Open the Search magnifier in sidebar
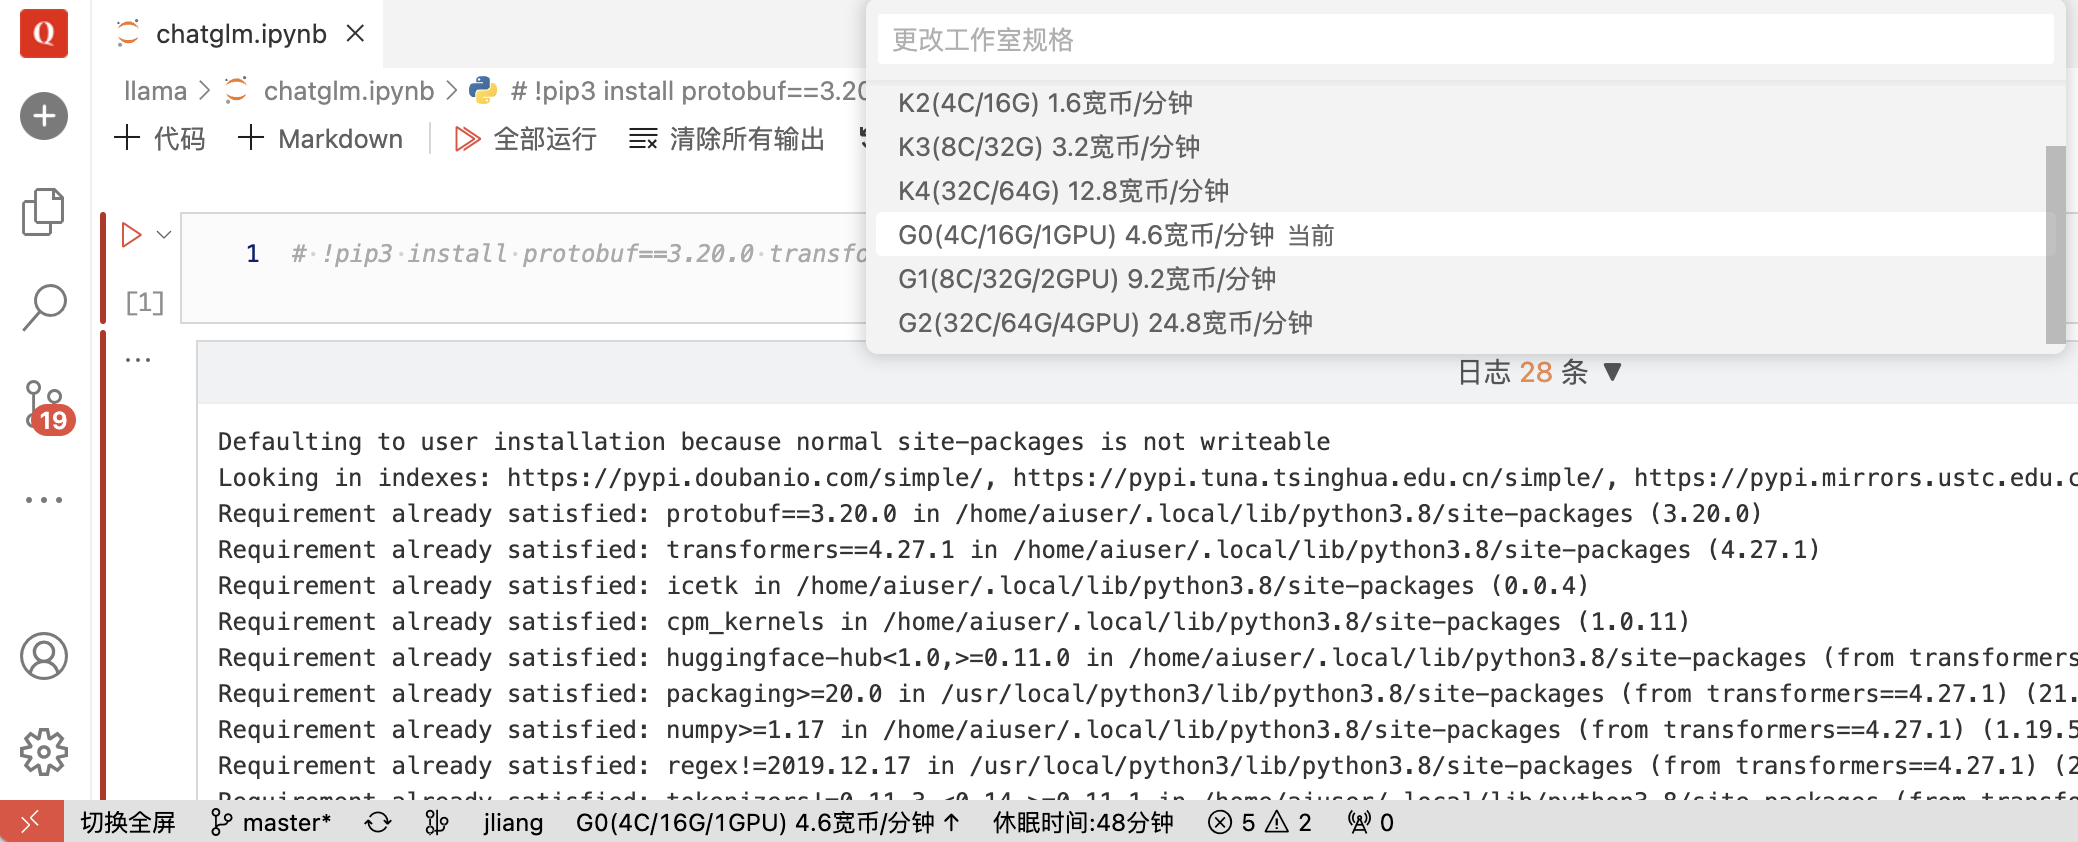The width and height of the screenshot is (2078, 842). [43, 307]
